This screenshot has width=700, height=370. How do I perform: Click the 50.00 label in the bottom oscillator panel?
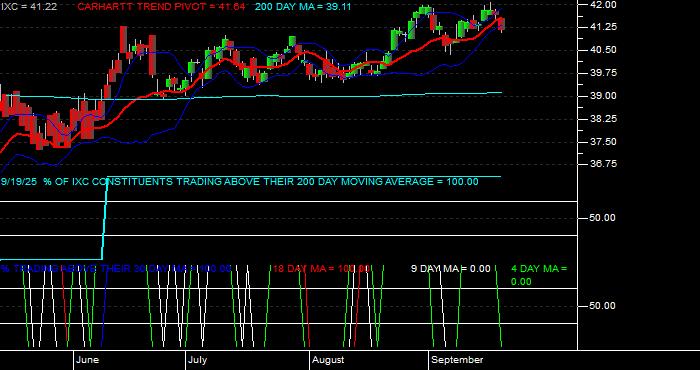(x=603, y=306)
